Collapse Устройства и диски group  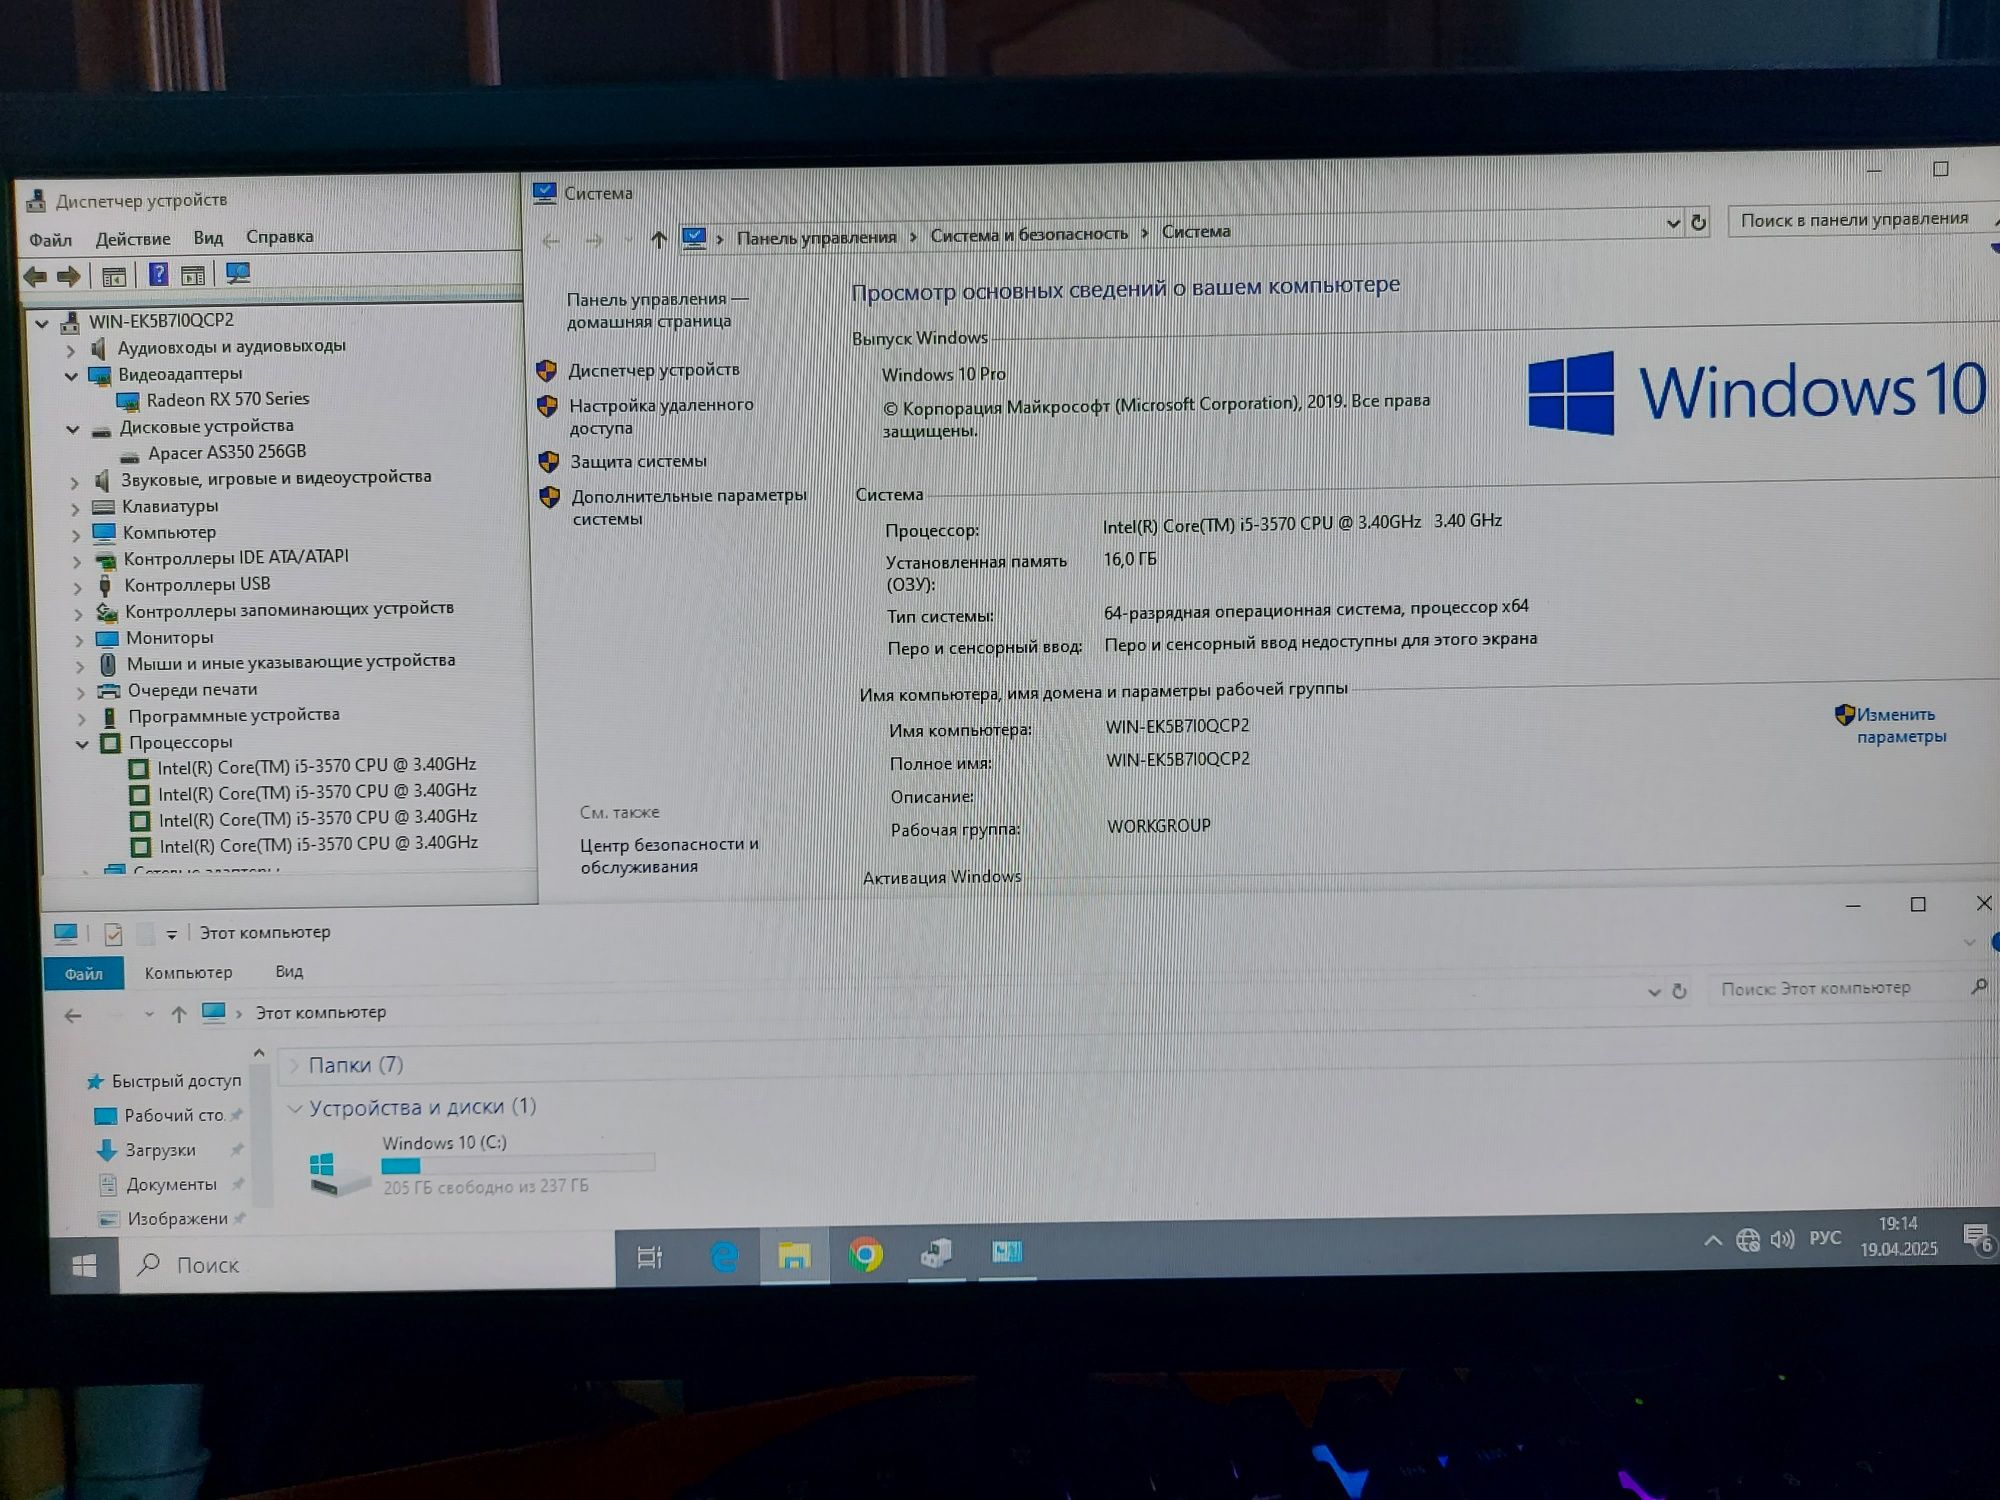tap(294, 1108)
